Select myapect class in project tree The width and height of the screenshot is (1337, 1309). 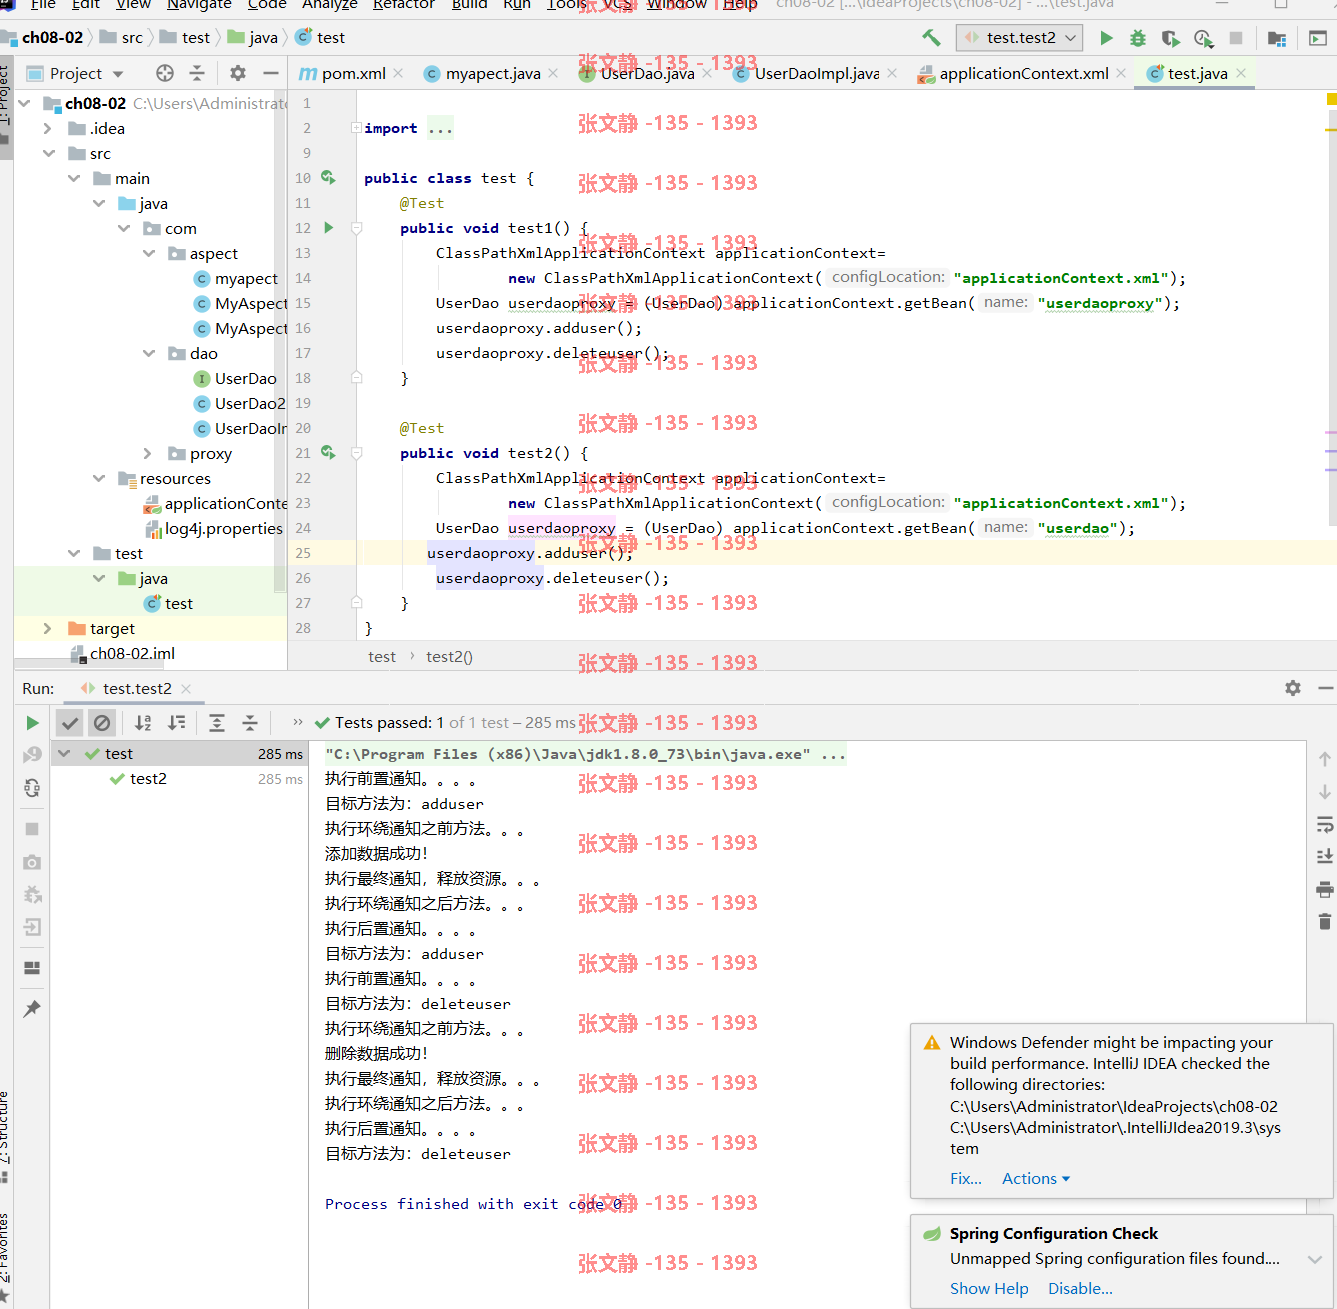(x=246, y=278)
